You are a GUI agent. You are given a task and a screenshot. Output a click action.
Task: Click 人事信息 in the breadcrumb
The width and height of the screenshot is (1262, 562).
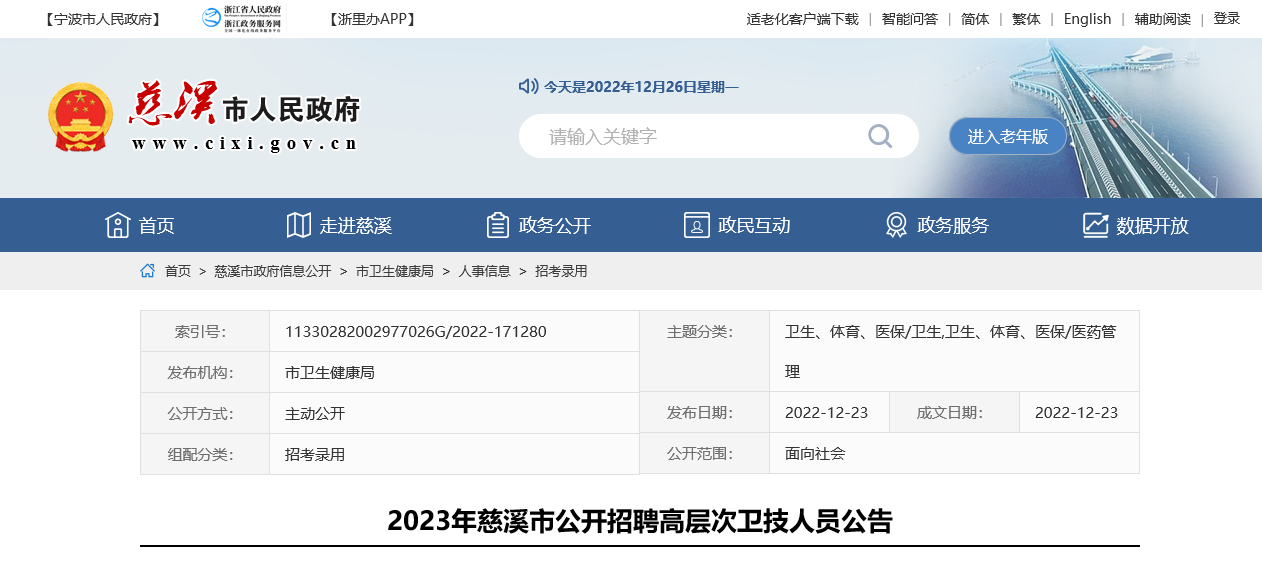[x=484, y=271]
